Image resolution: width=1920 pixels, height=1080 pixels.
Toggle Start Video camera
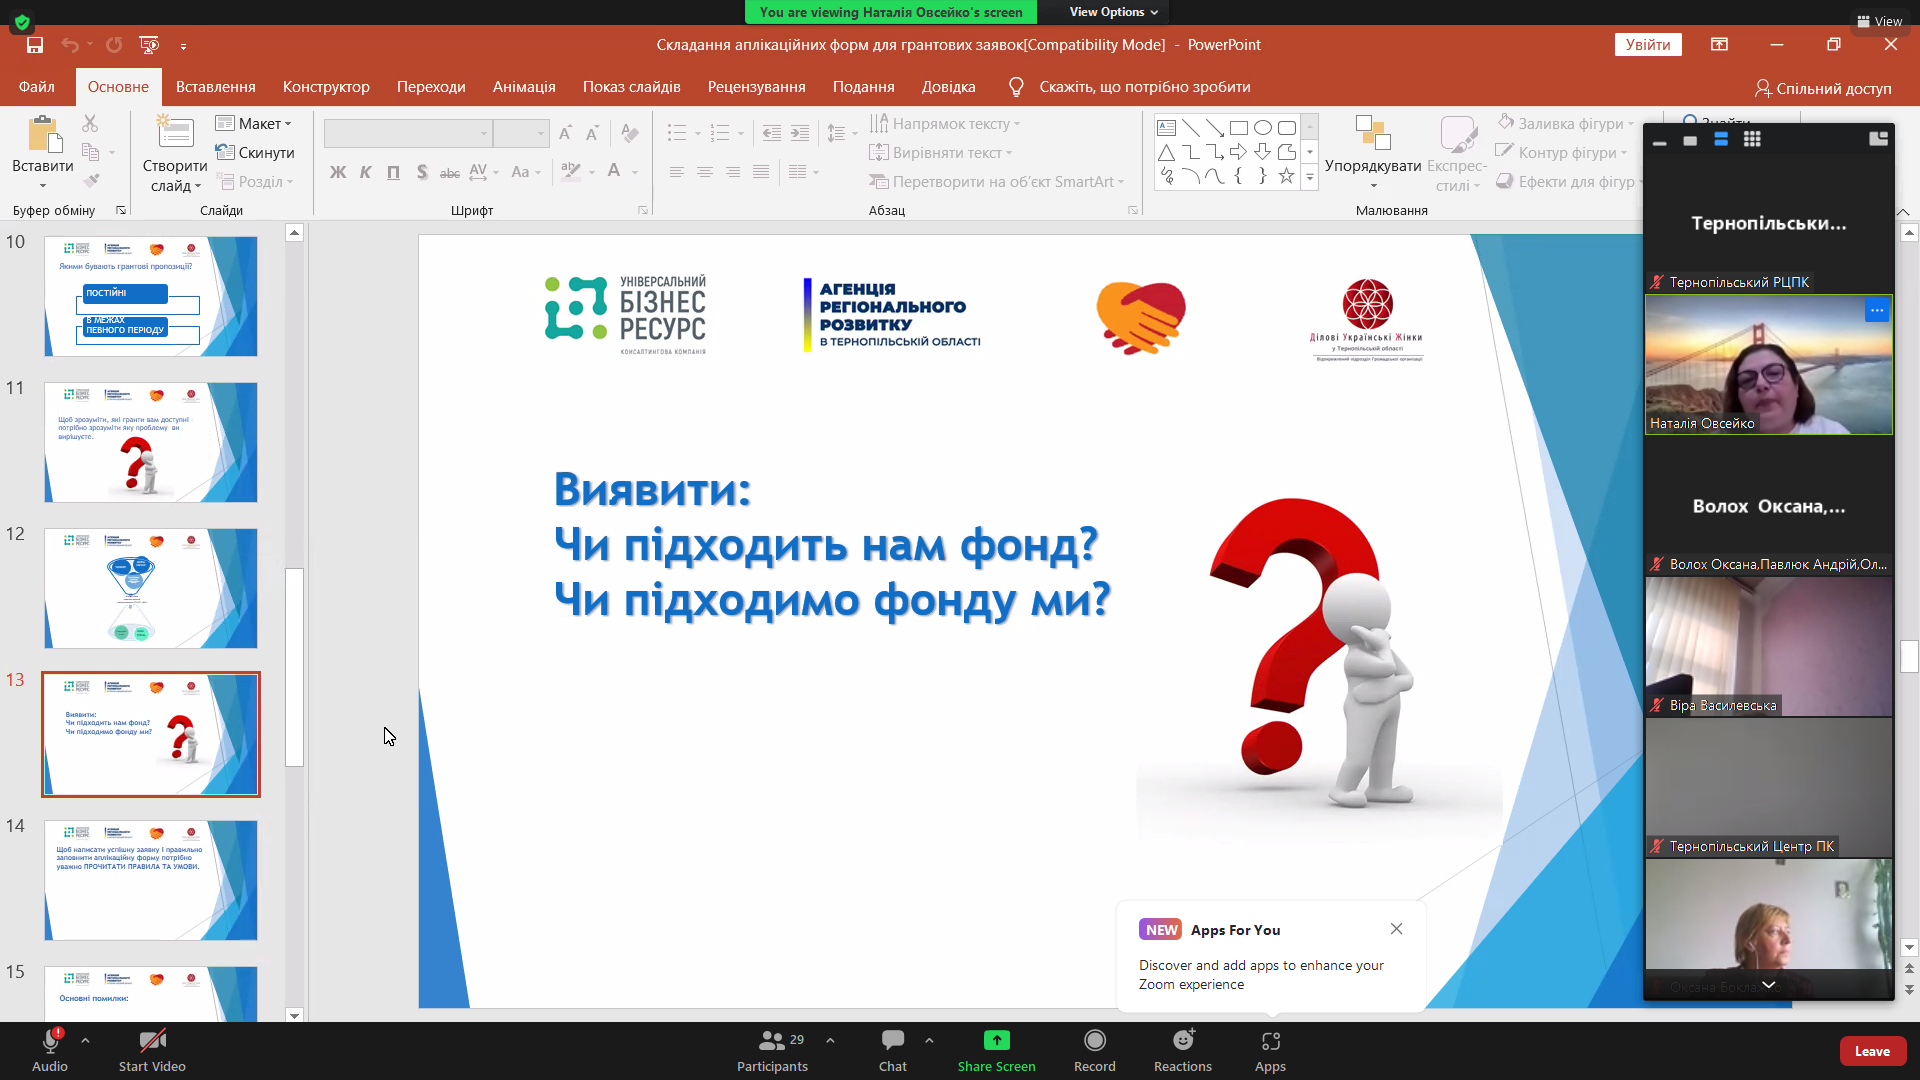coord(152,1041)
